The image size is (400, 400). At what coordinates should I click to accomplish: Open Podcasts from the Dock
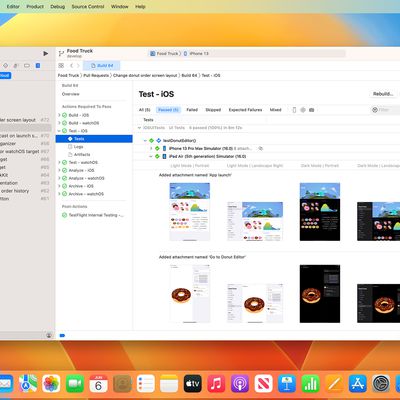point(240,383)
